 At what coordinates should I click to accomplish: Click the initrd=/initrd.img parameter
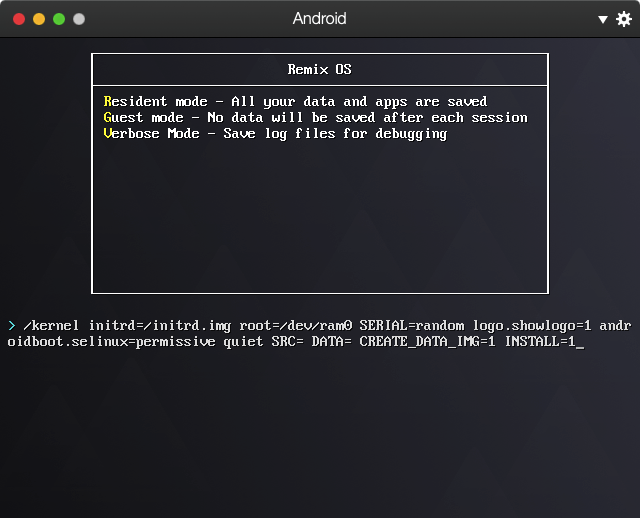click(160, 326)
